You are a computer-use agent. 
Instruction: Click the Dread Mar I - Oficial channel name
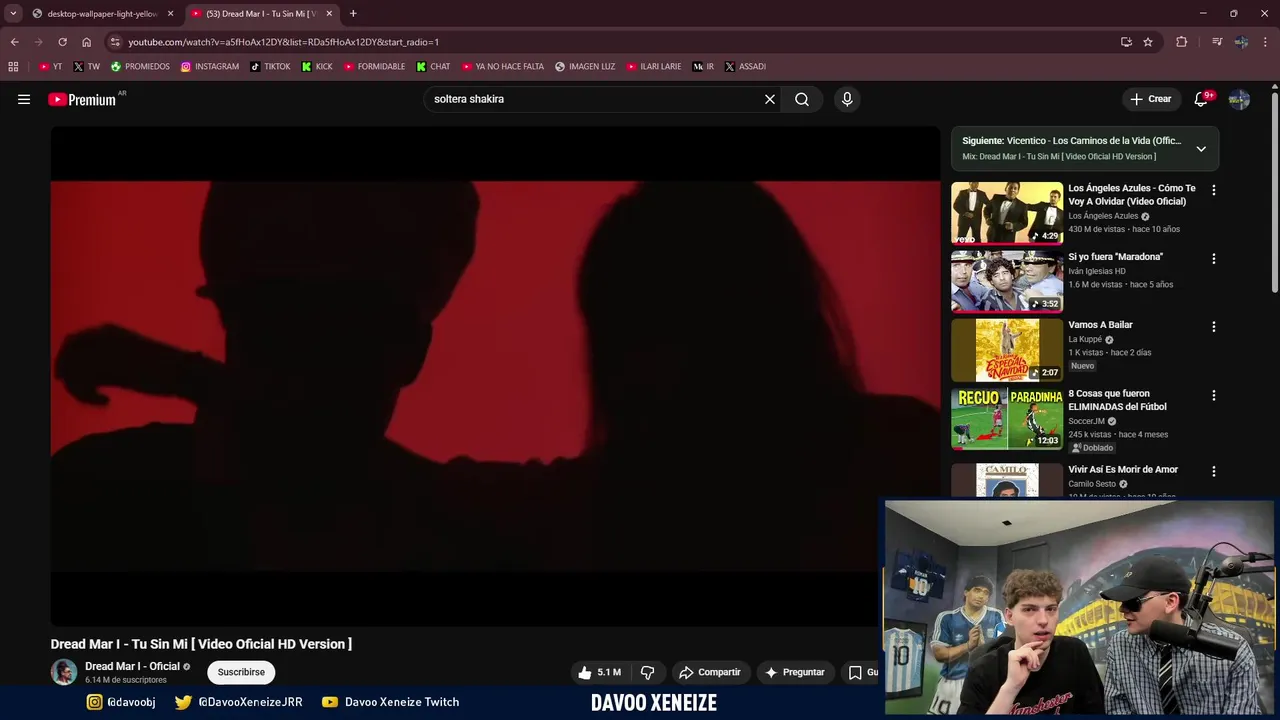coord(132,666)
